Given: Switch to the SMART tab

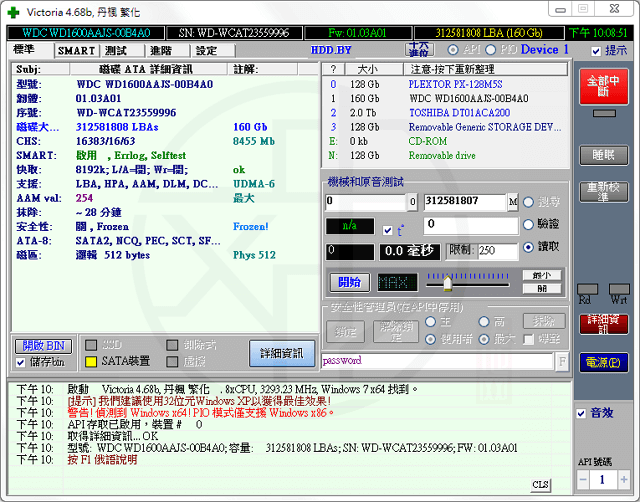Looking at the screenshot, I should 76,51.
